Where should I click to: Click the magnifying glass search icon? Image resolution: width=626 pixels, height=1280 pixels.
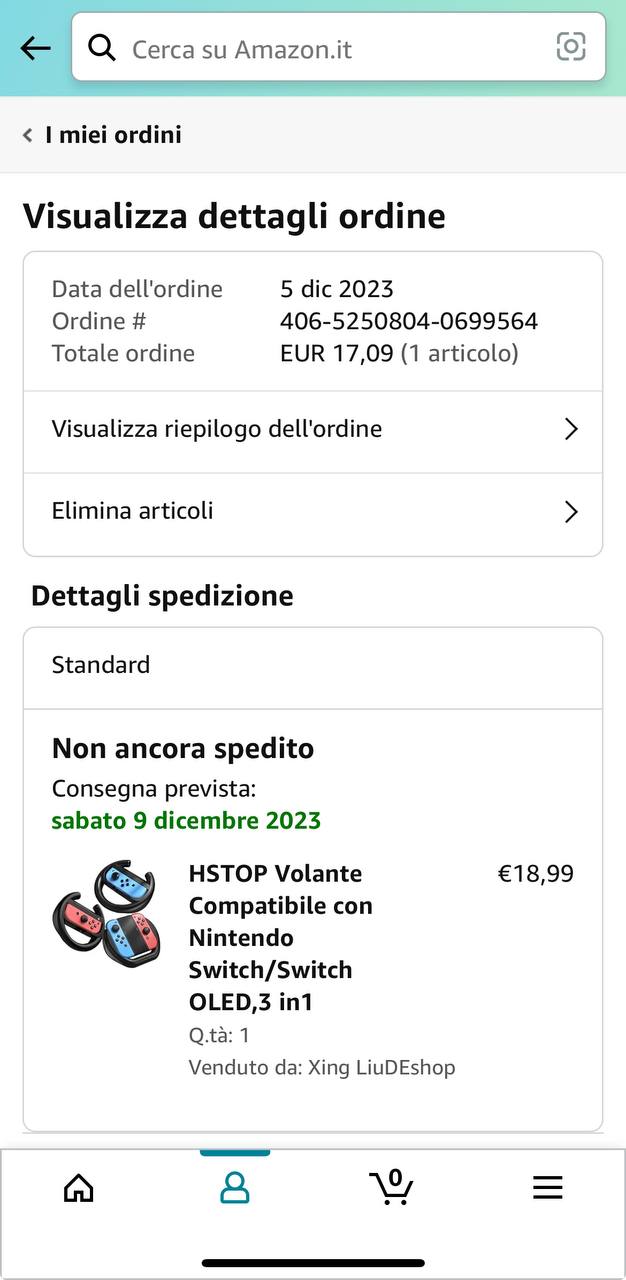tap(102, 47)
